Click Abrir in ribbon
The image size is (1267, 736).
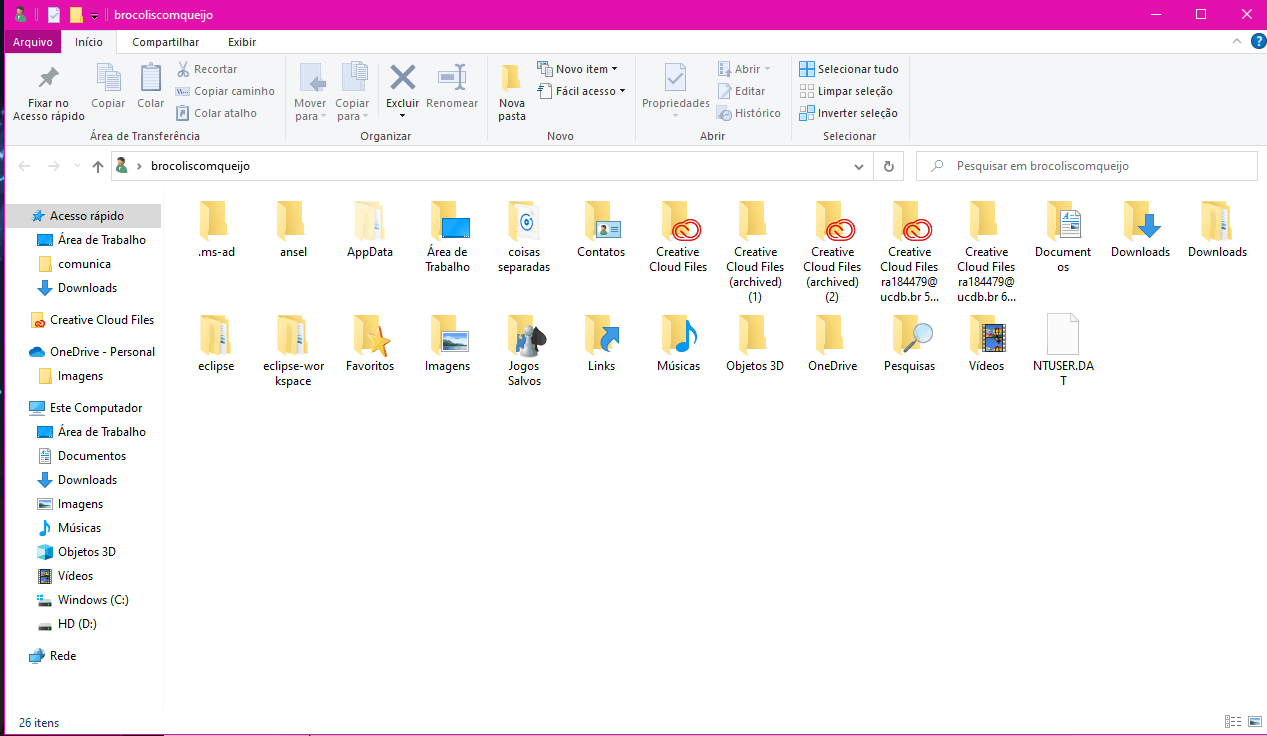point(745,69)
